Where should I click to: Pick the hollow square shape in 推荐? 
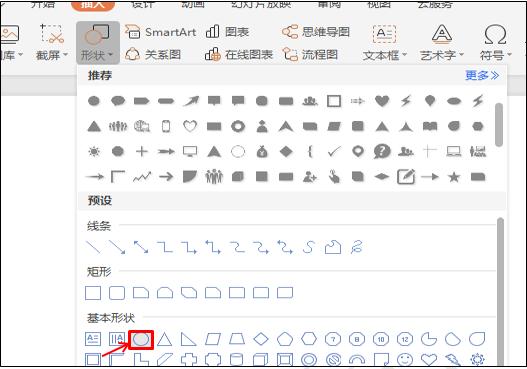[x=334, y=101]
